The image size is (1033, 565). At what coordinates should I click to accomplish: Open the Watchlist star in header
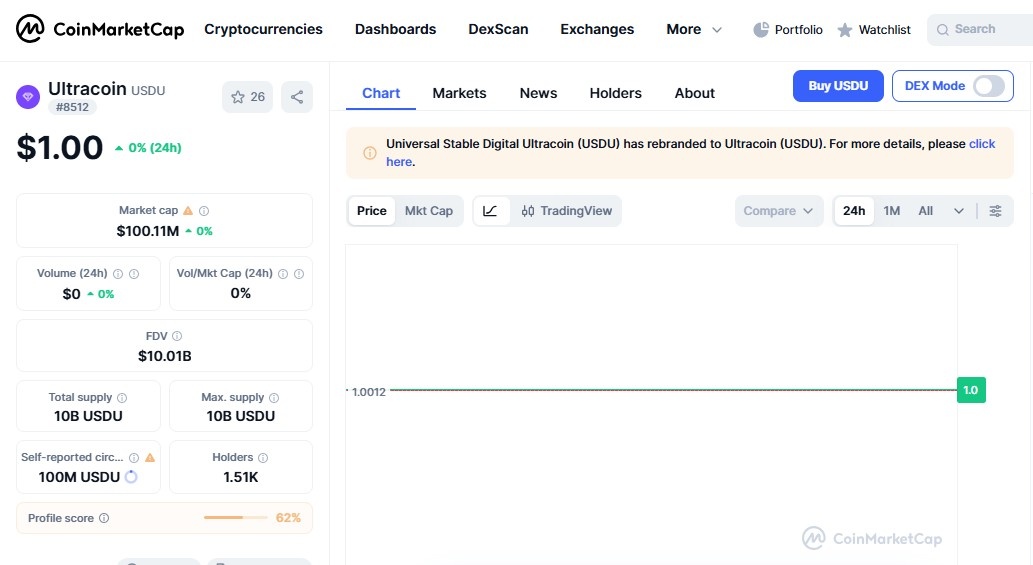coord(845,30)
